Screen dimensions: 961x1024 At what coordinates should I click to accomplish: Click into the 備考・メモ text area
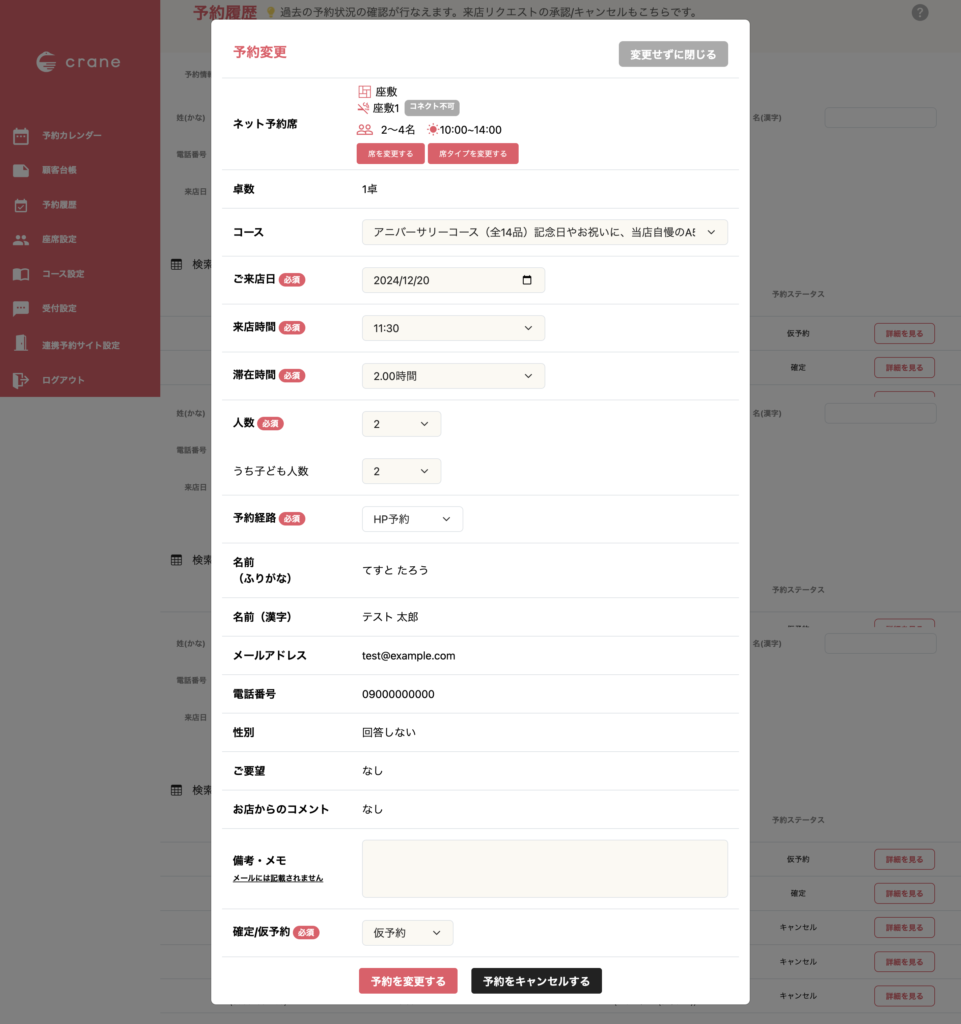[544, 868]
